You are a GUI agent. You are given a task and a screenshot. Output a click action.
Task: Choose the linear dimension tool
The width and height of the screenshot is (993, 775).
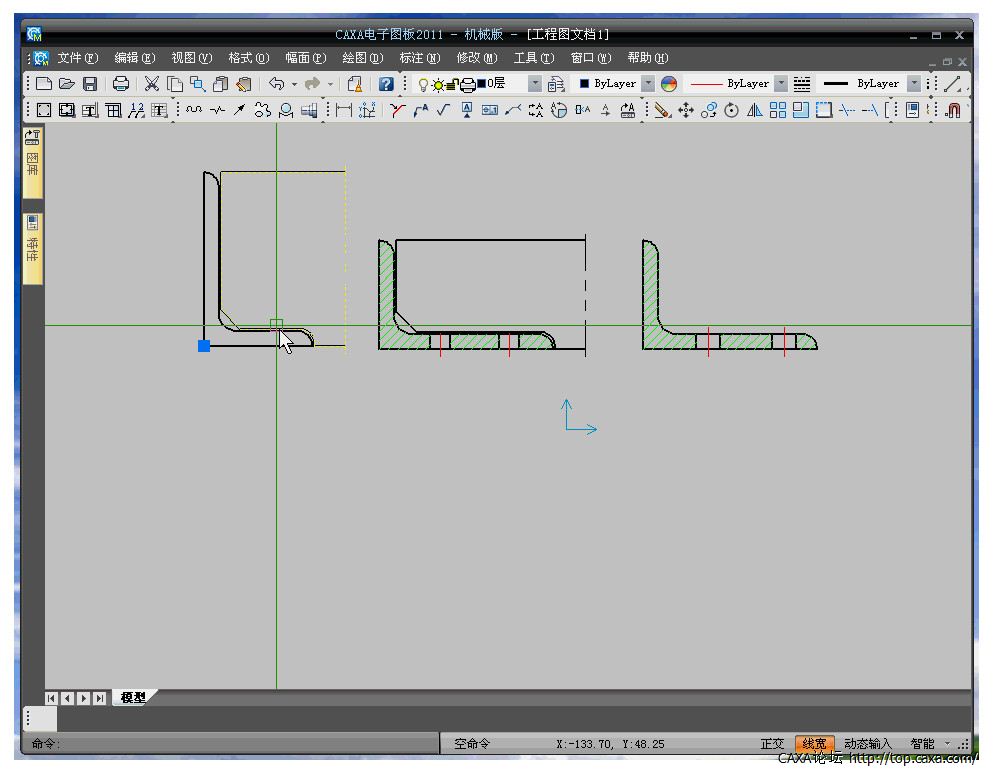[344, 110]
